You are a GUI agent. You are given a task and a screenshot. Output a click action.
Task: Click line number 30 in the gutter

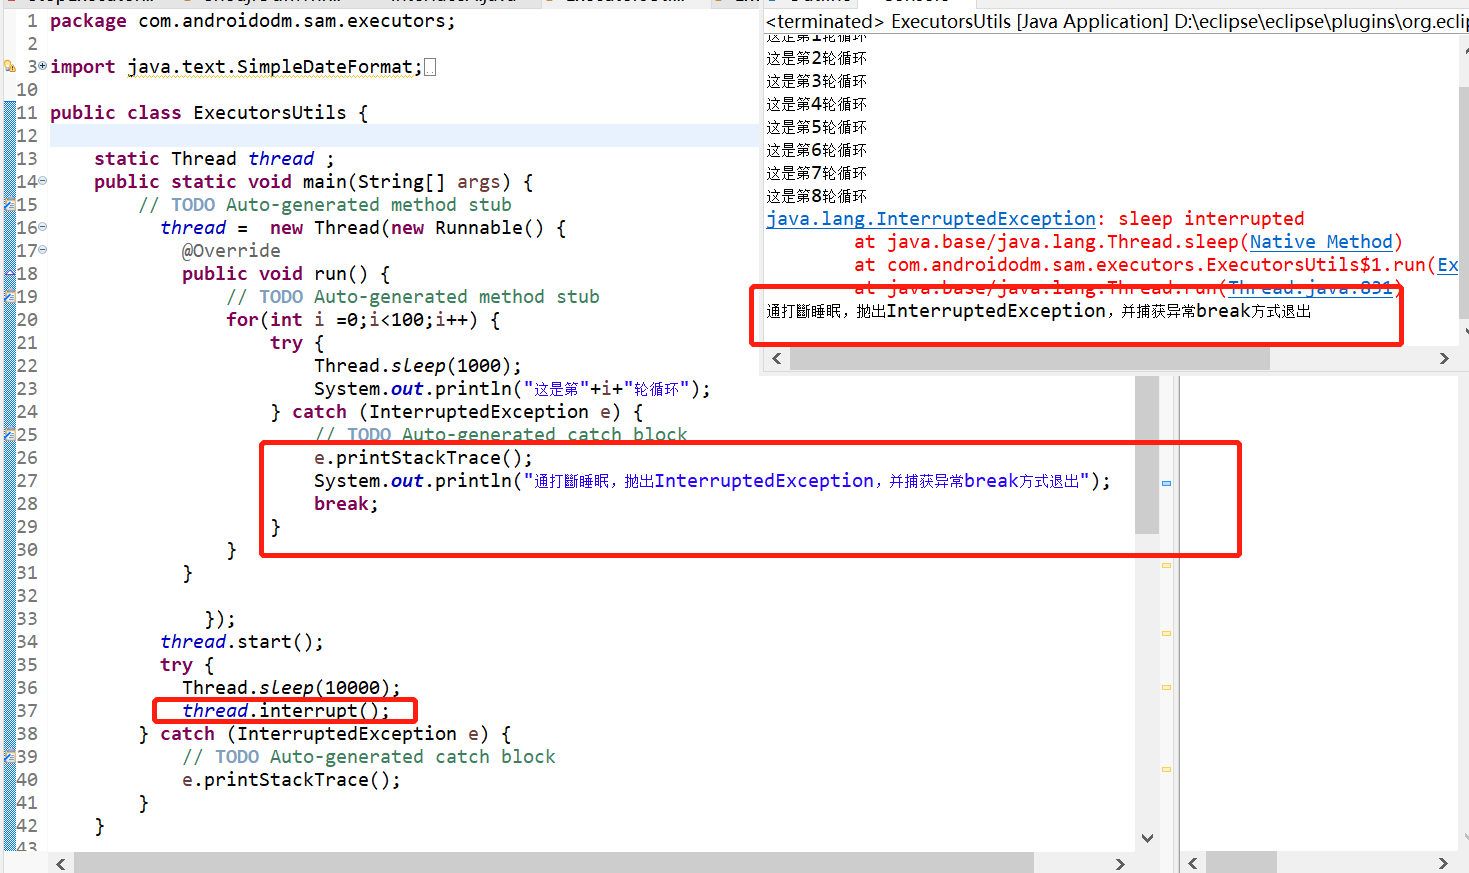click(x=27, y=550)
